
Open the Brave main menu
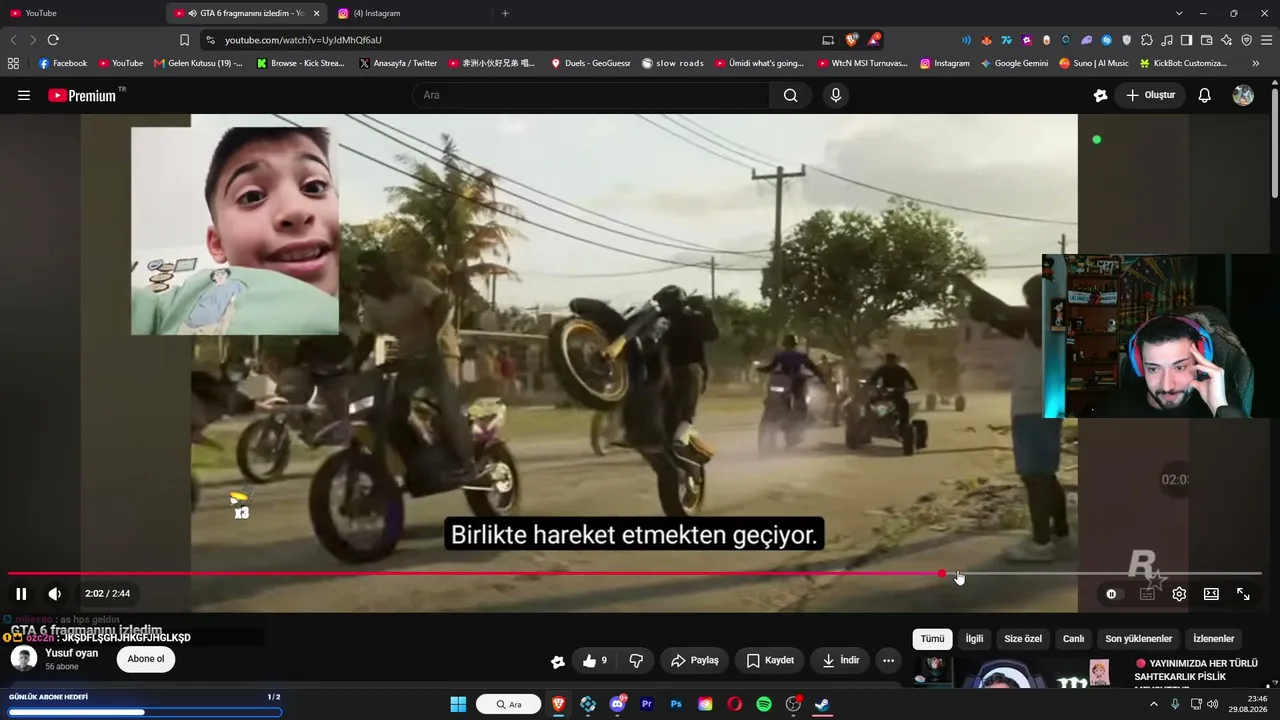[x=1266, y=40]
